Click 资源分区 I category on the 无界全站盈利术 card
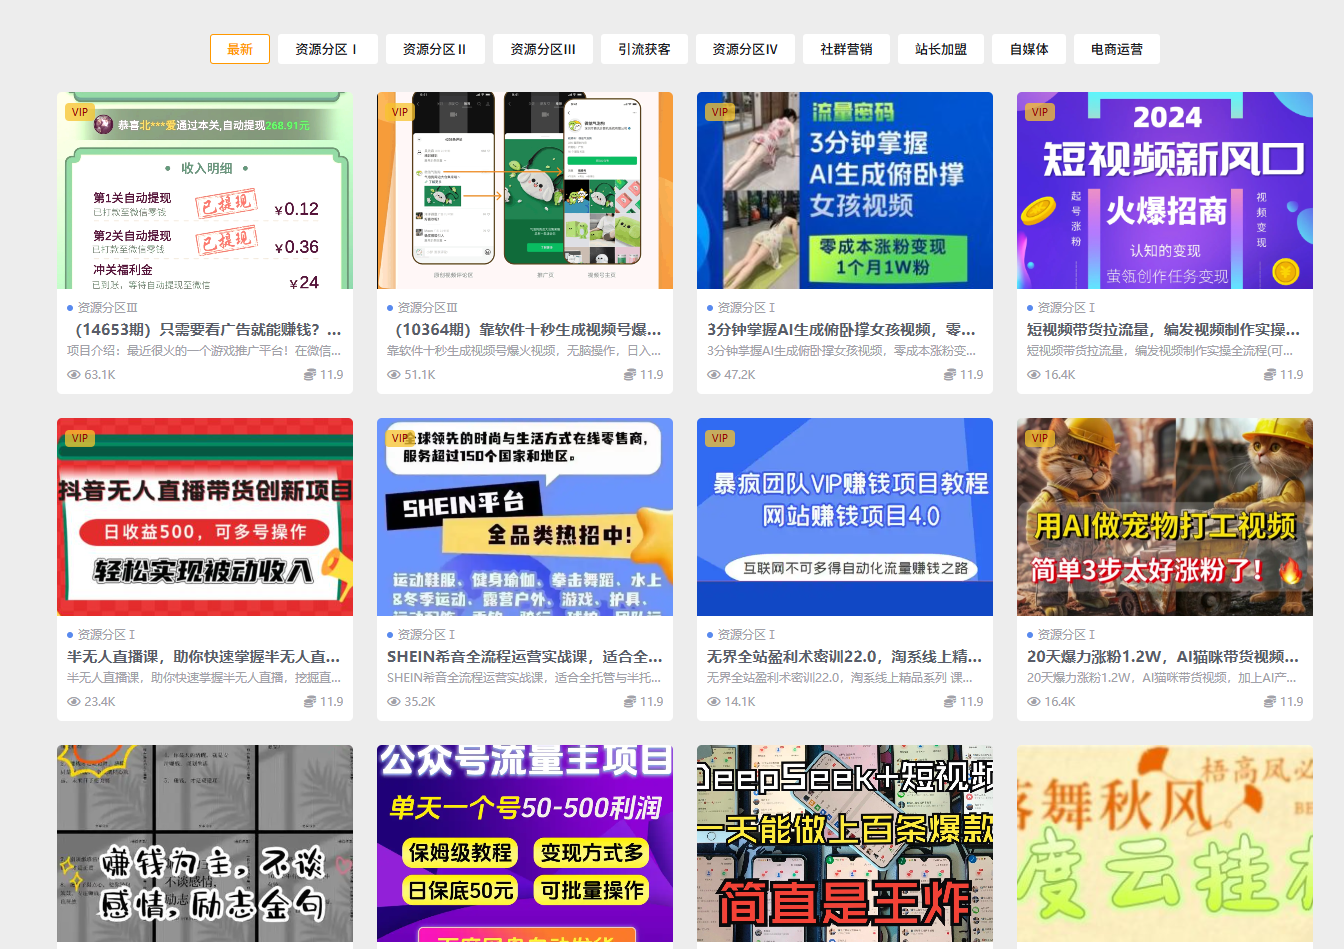1344x949 pixels. click(746, 635)
